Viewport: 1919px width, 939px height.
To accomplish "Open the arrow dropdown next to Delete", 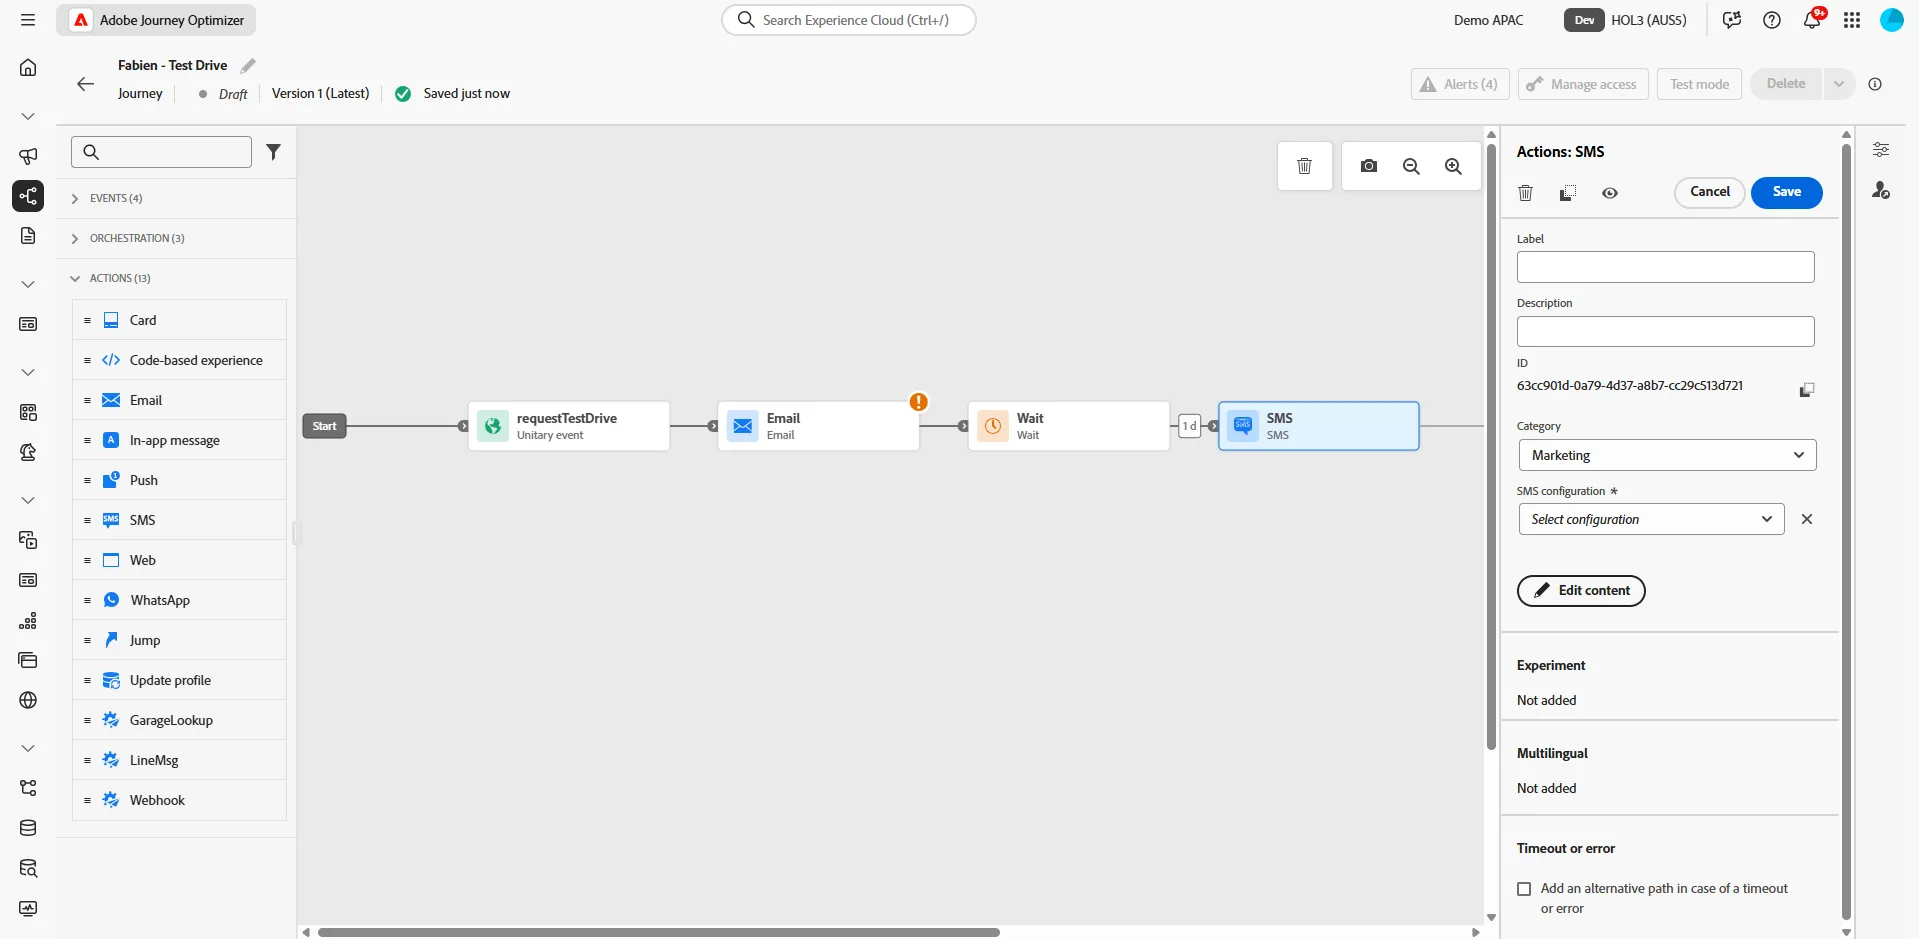I will pyautogui.click(x=1838, y=84).
